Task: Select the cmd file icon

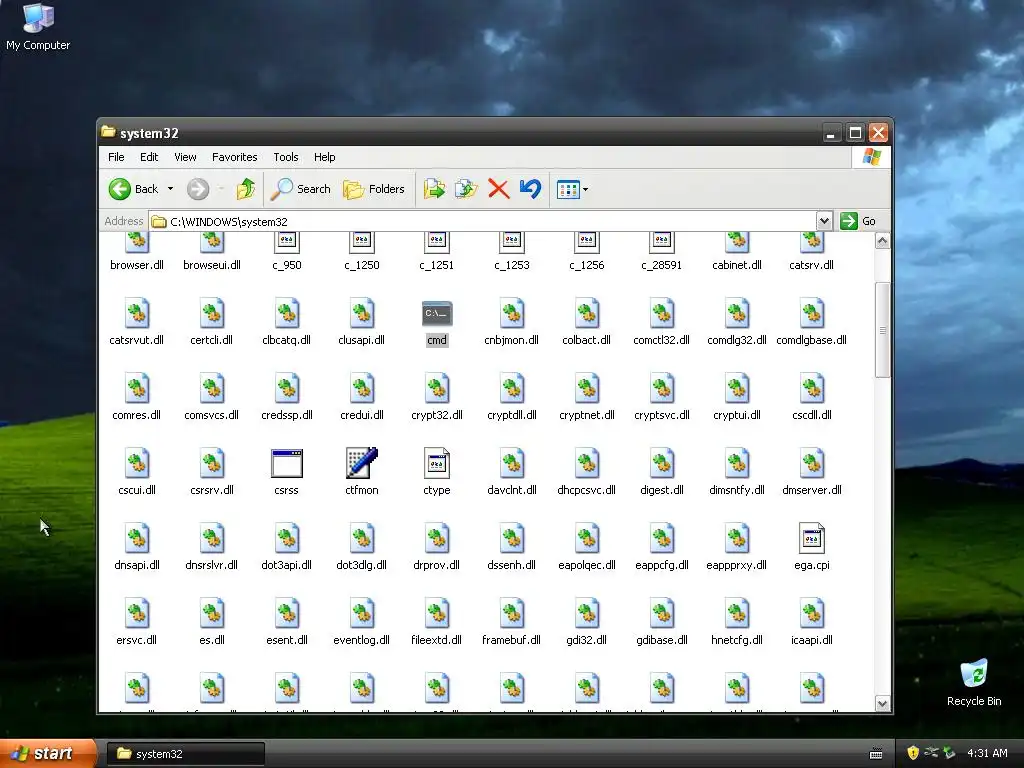Action: click(437, 313)
